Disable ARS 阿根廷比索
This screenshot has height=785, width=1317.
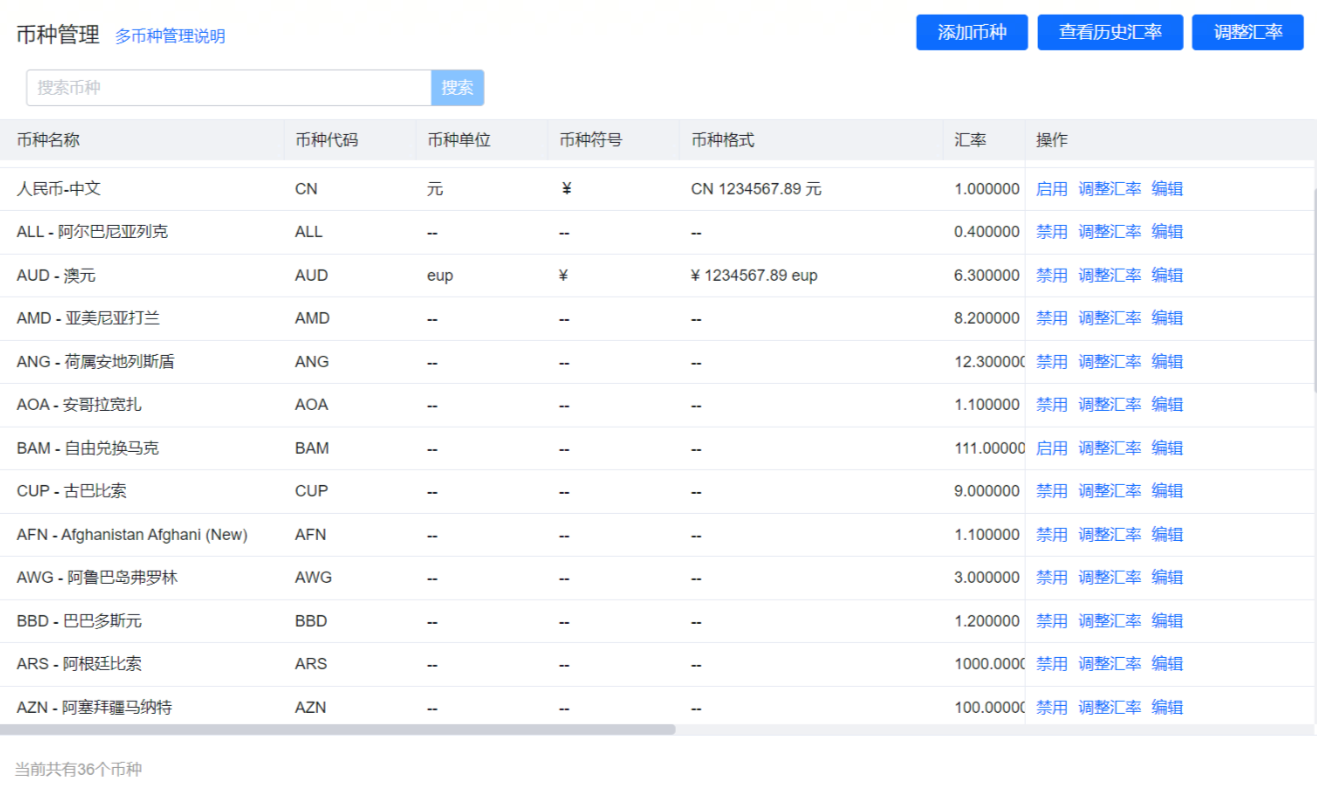tap(1052, 663)
